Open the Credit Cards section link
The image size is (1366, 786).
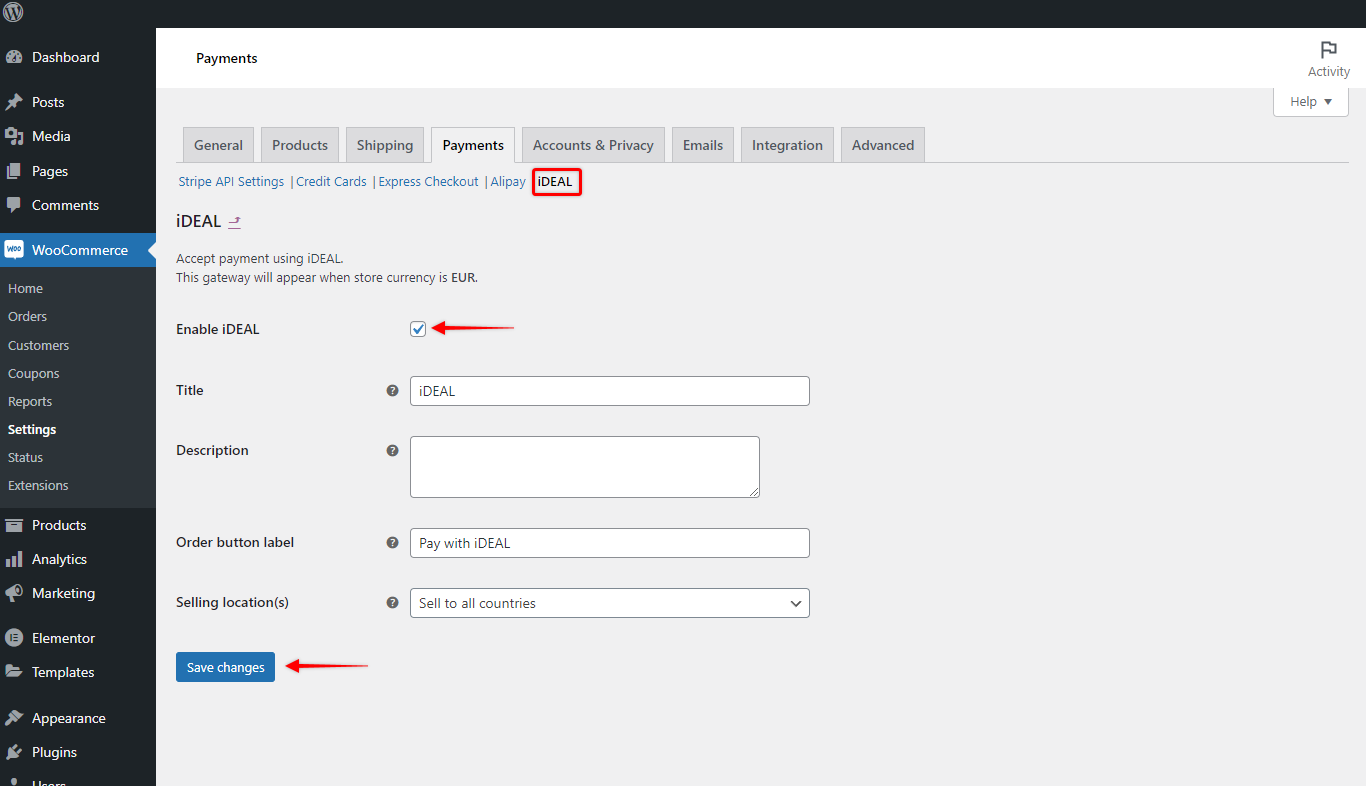coord(332,182)
